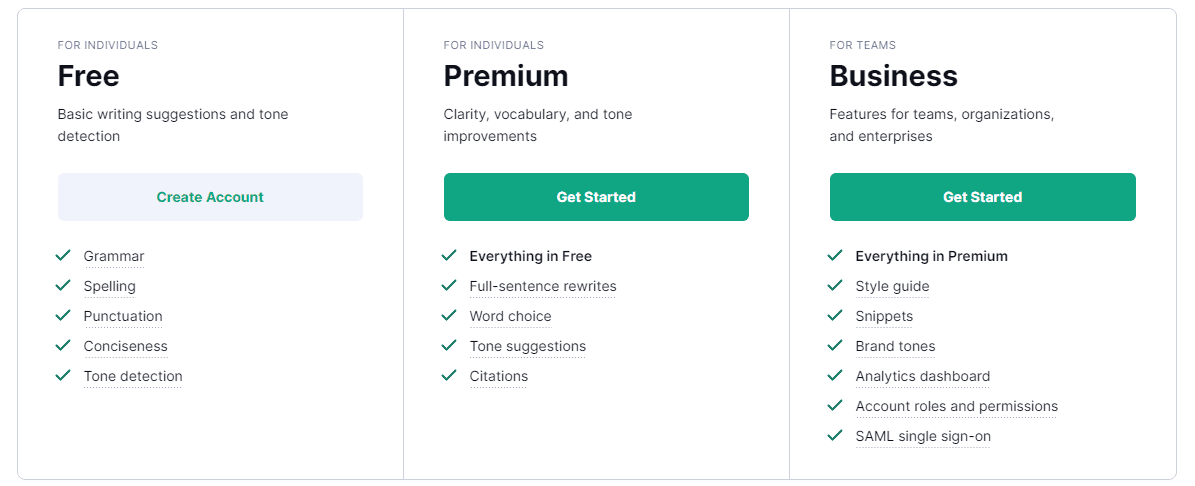
Task: Click the checkmark beside Everything in Premium
Action: coord(835,256)
